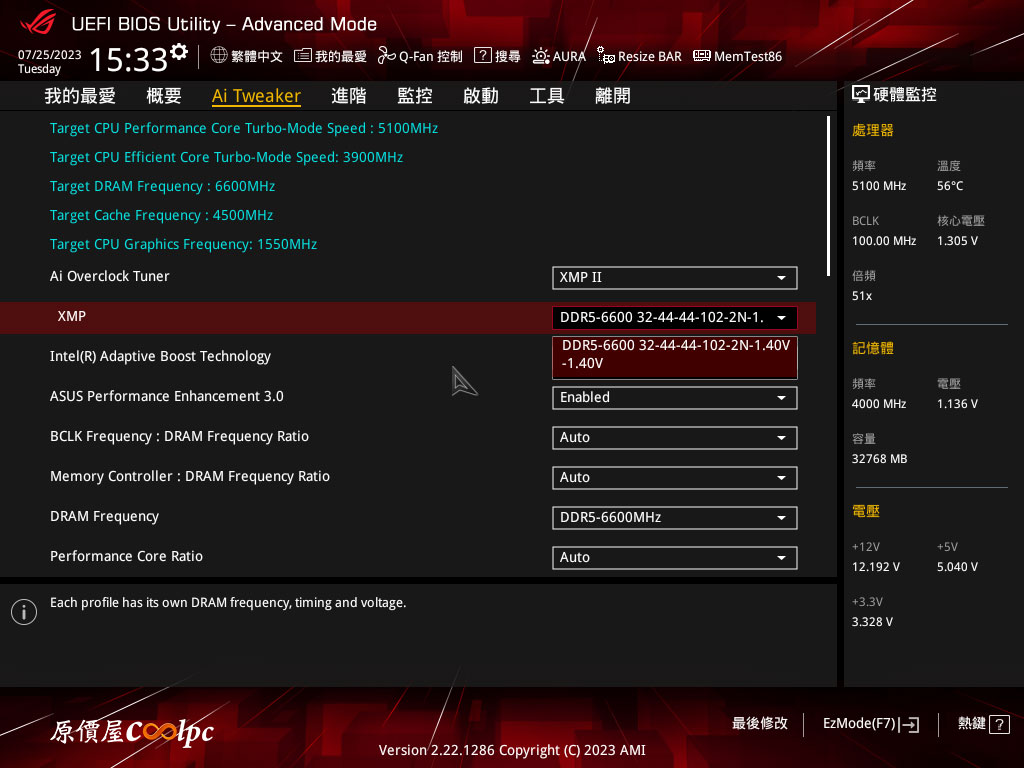The image size is (1024, 768).
Task: Click the 32768 MB memory capacity value
Action: [x=880, y=459]
